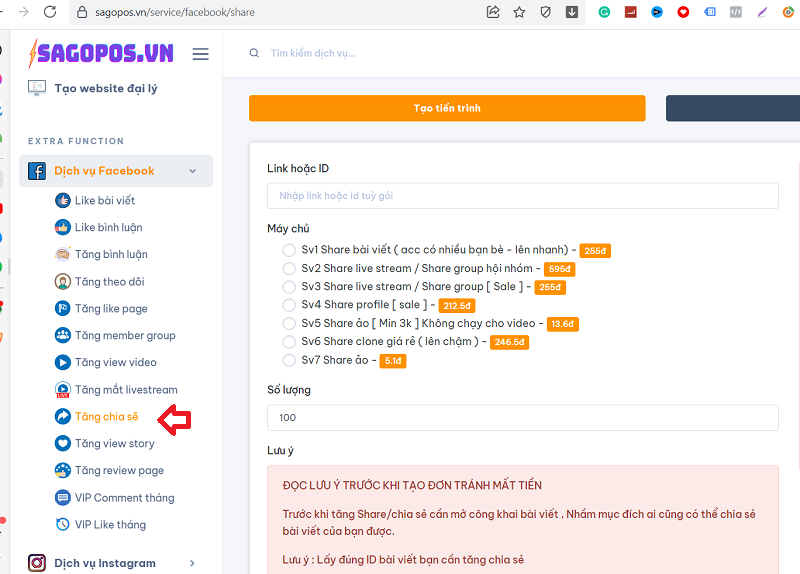This screenshot has height=574, width=800.
Task: Select Sv1 Share bài viết radio option
Action: 290,250
